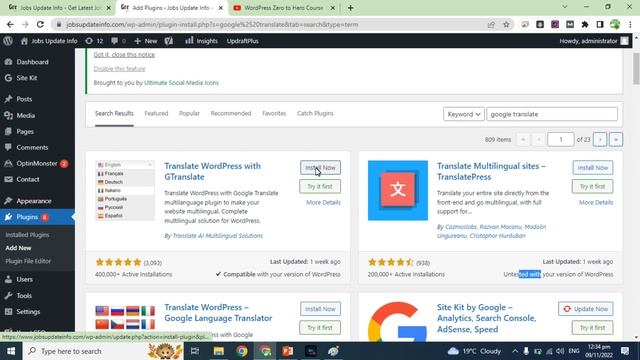Open PowerPoint from the taskbar
Screen dimensions: 640x360
tap(288, 351)
